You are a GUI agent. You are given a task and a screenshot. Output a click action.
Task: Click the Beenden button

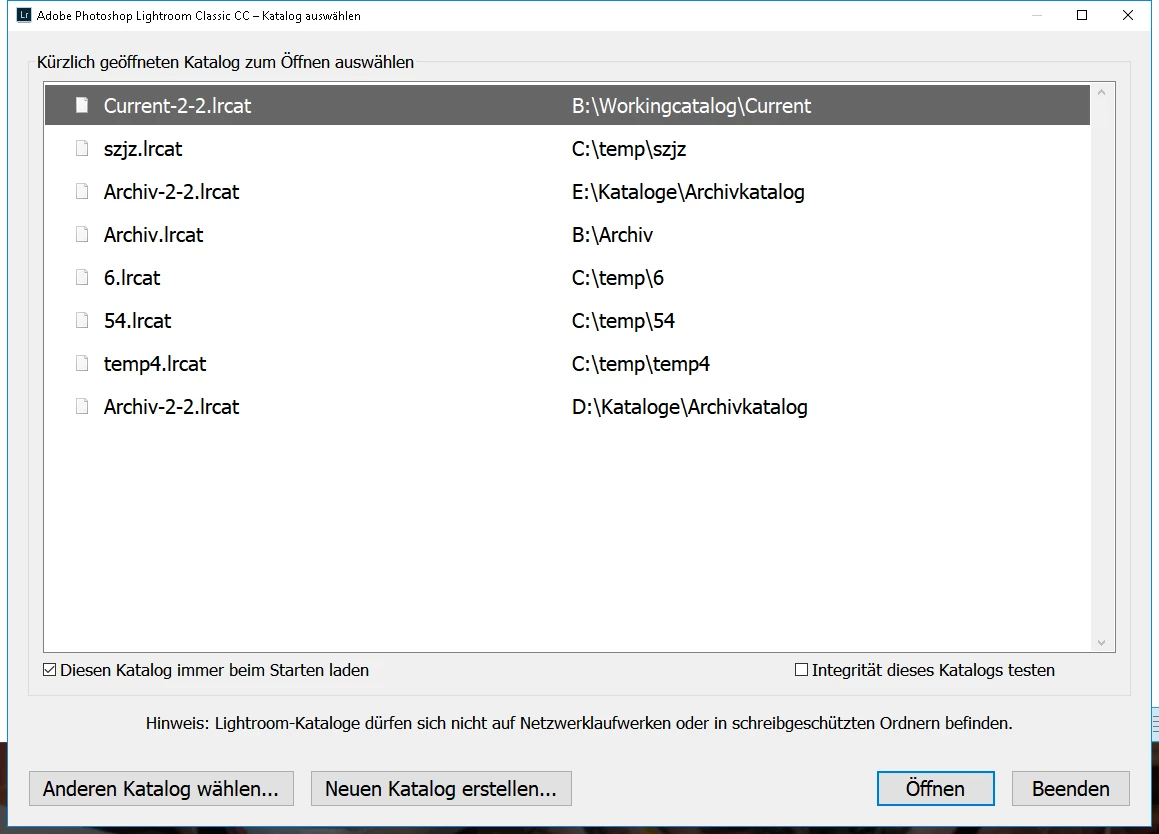(1070, 789)
